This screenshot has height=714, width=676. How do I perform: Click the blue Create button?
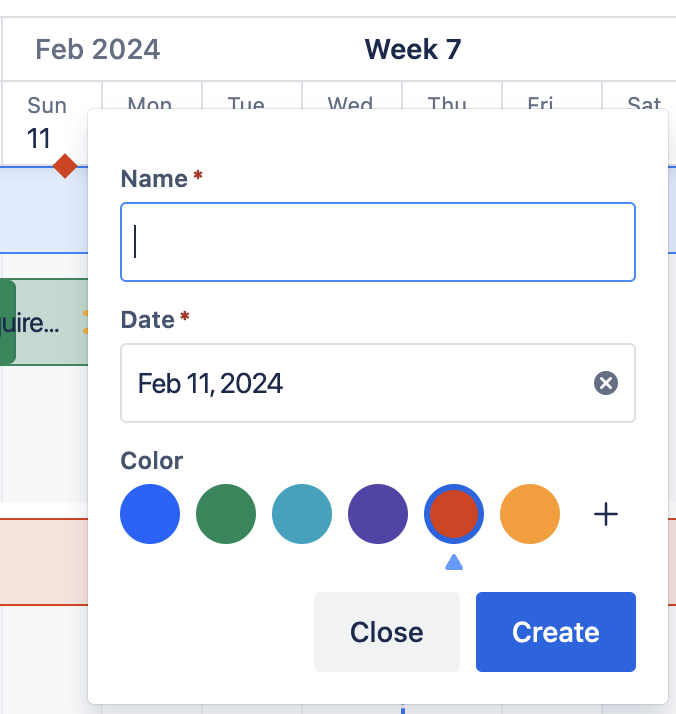point(555,632)
